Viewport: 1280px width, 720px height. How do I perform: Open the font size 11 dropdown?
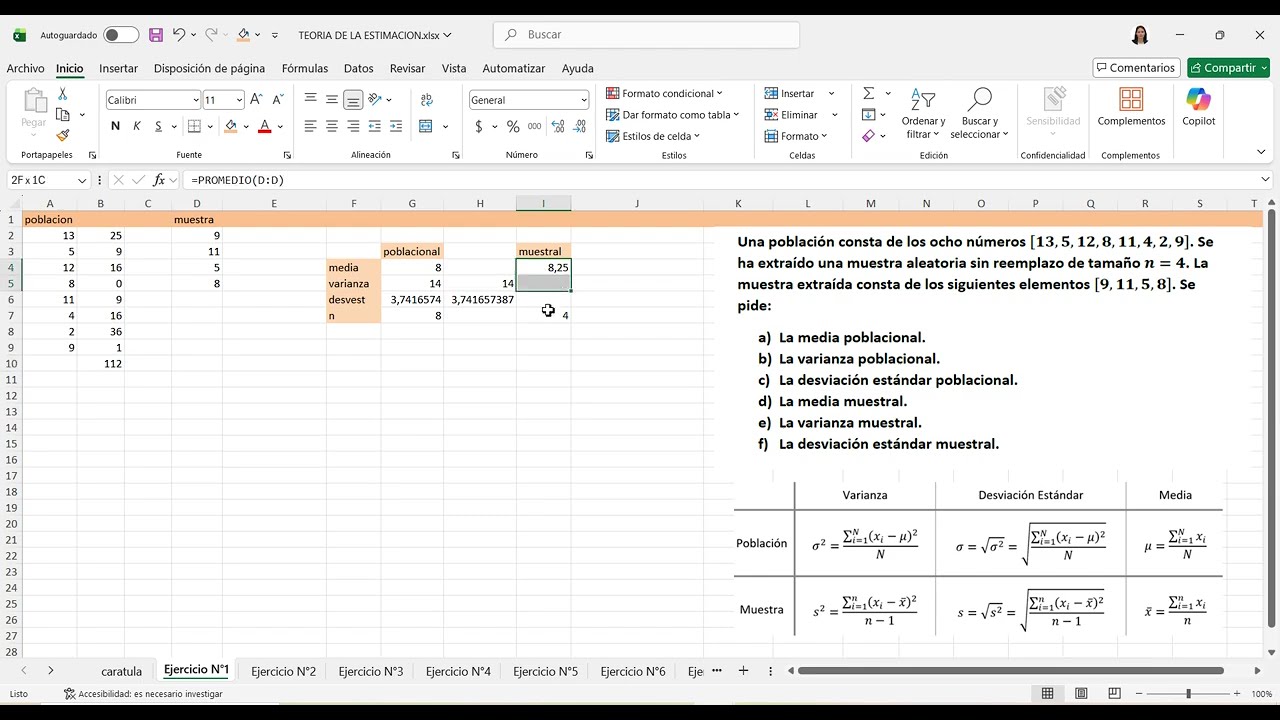(x=239, y=100)
